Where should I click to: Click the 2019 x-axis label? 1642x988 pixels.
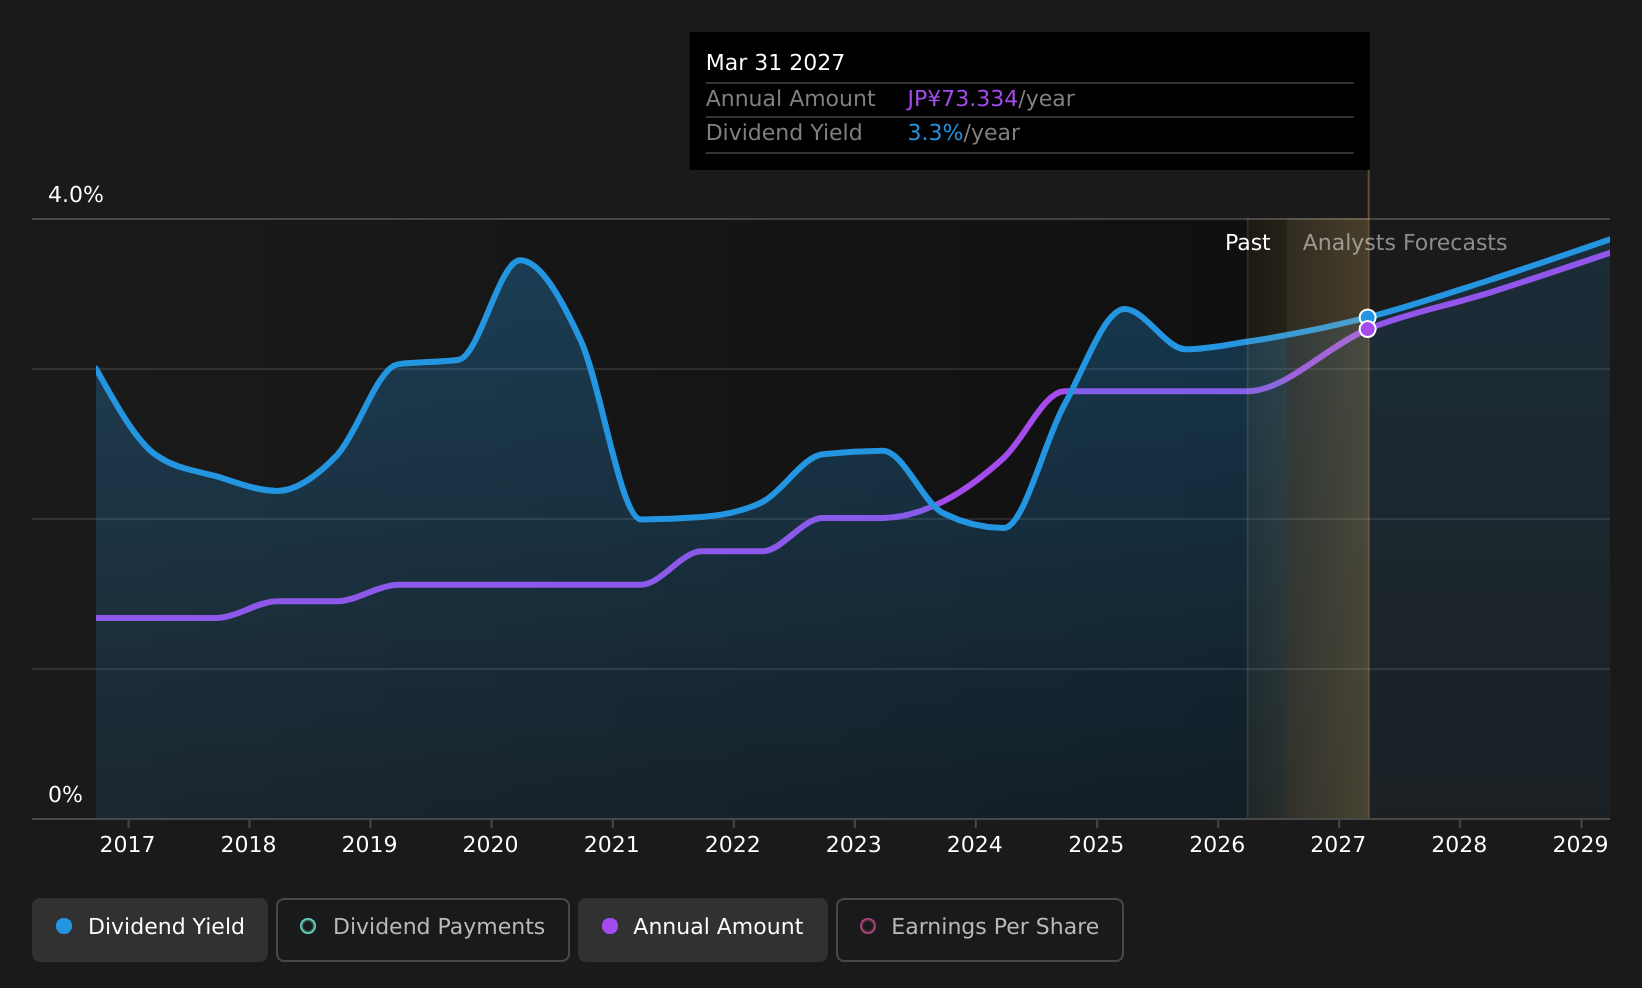pos(369,845)
